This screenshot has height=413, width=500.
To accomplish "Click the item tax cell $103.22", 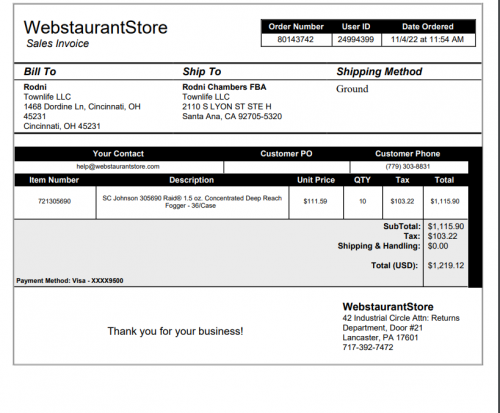I will [x=402, y=201].
